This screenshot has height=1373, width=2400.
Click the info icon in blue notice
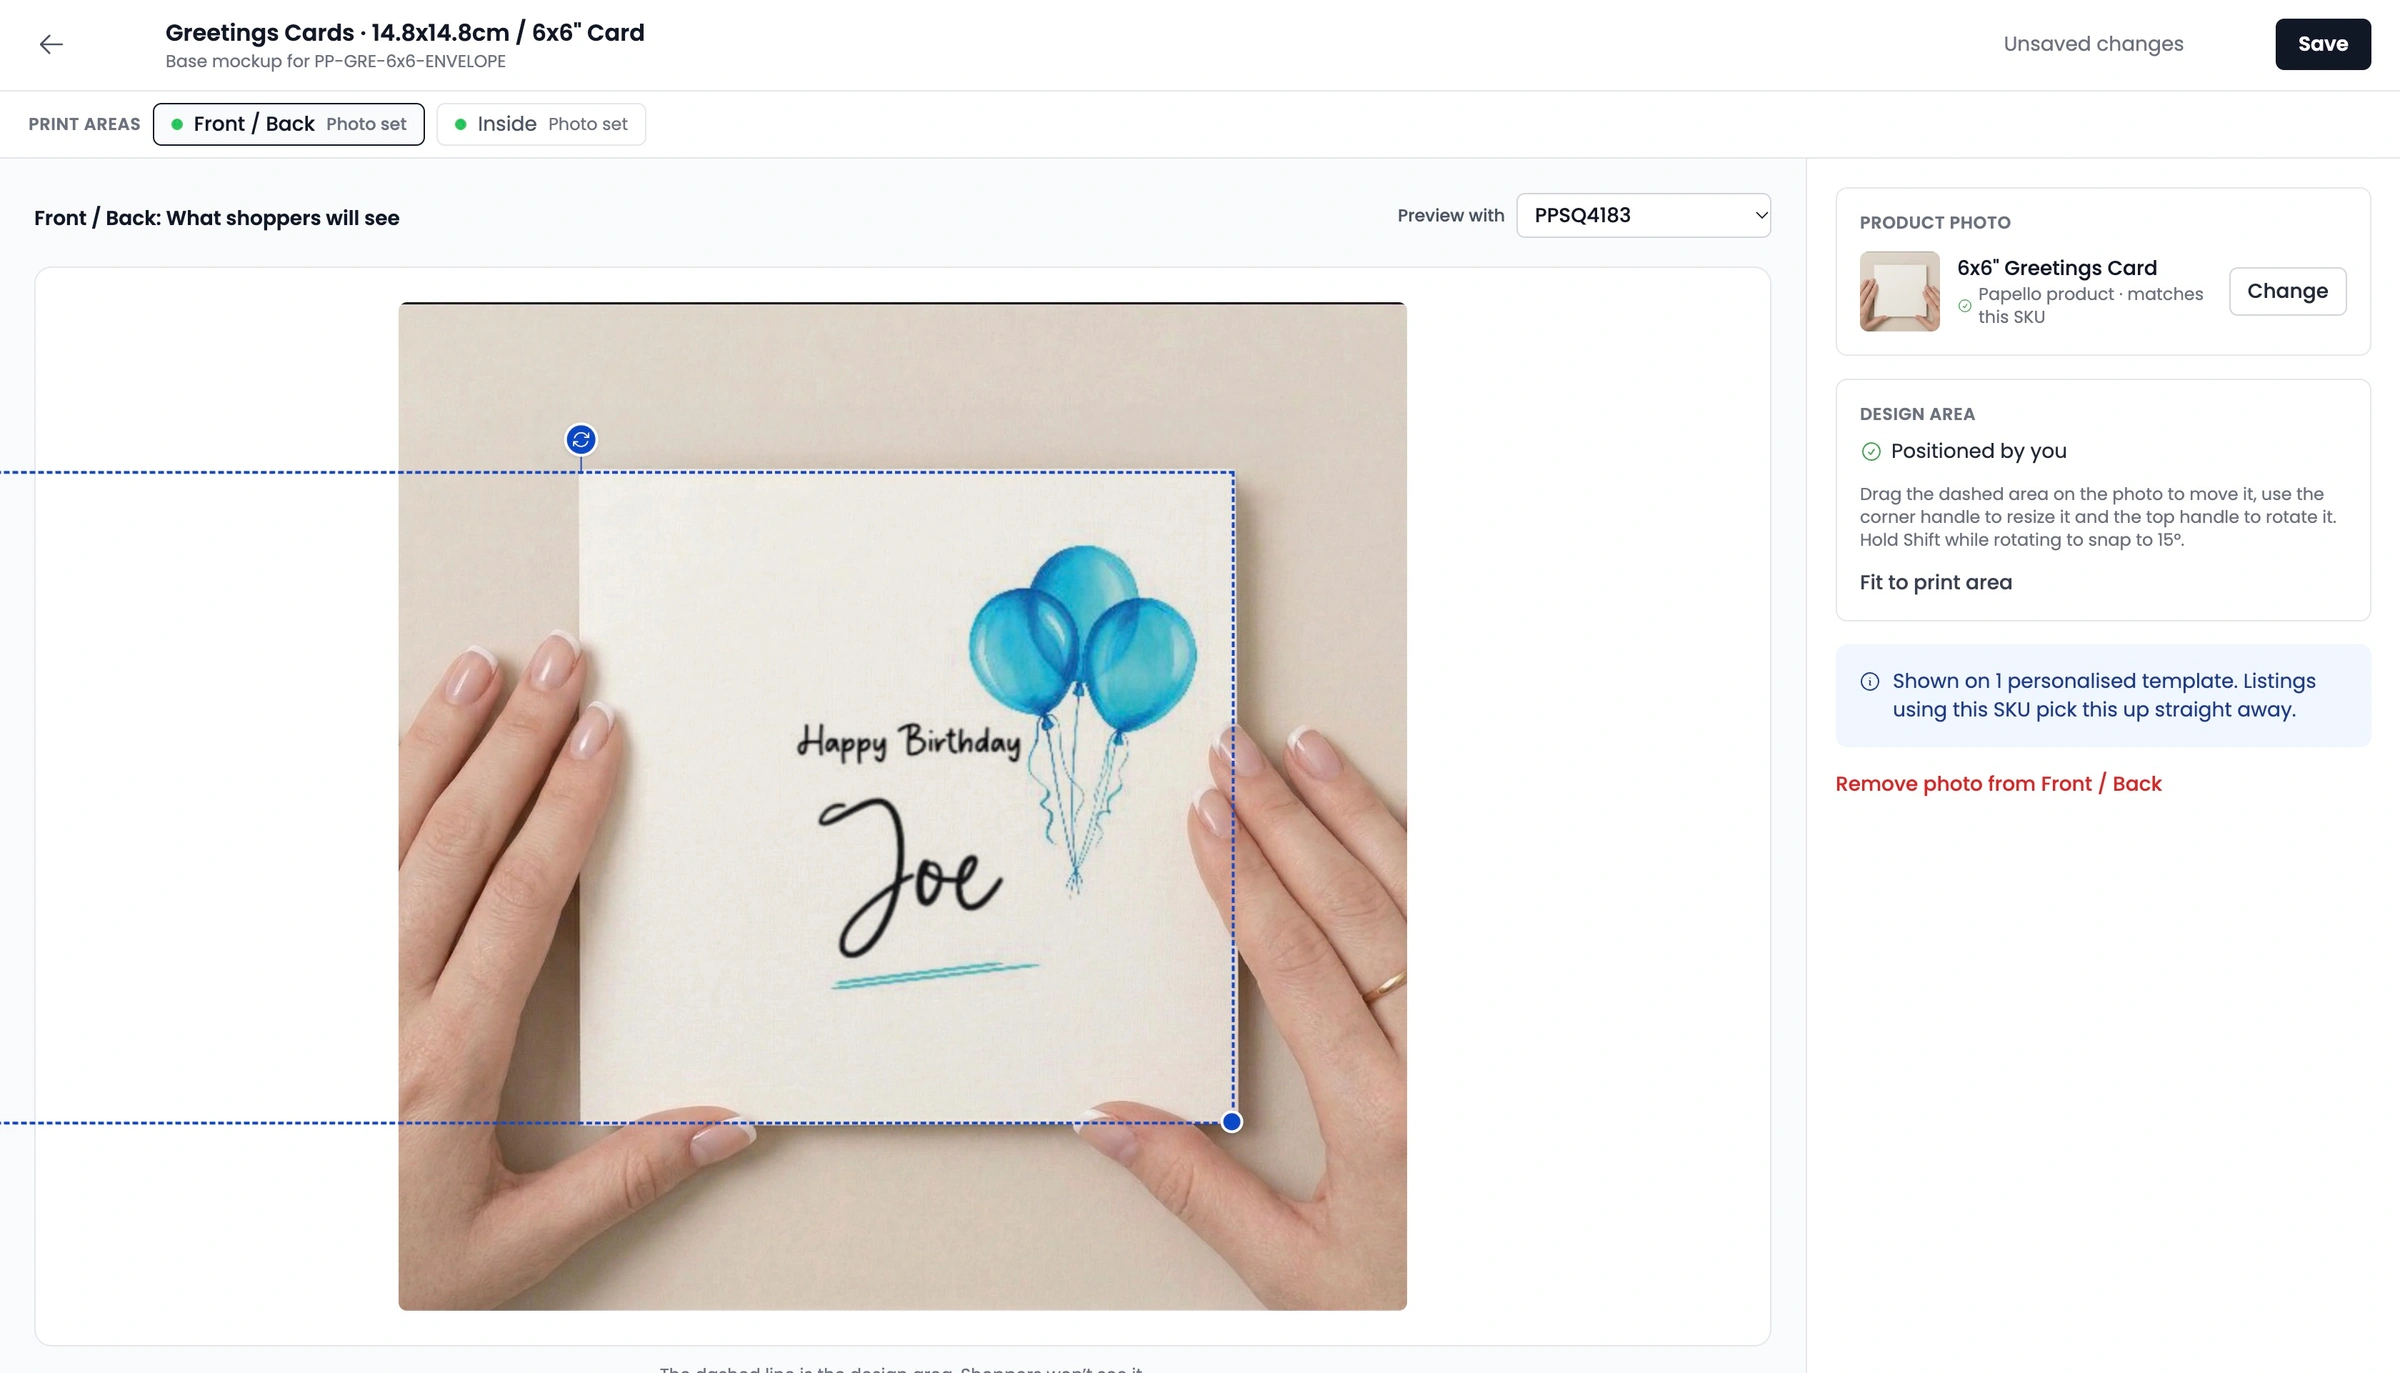click(x=1870, y=682)
